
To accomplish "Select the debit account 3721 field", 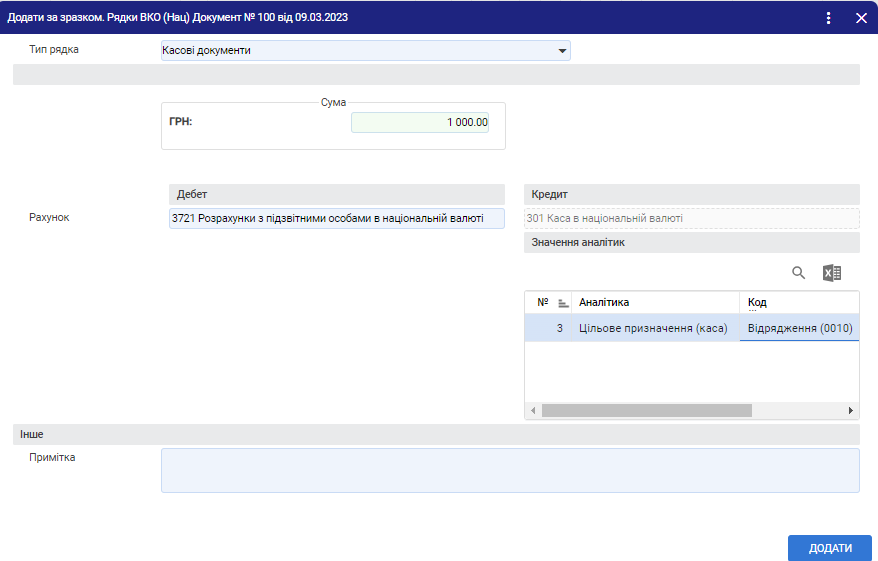I will 337,218.
